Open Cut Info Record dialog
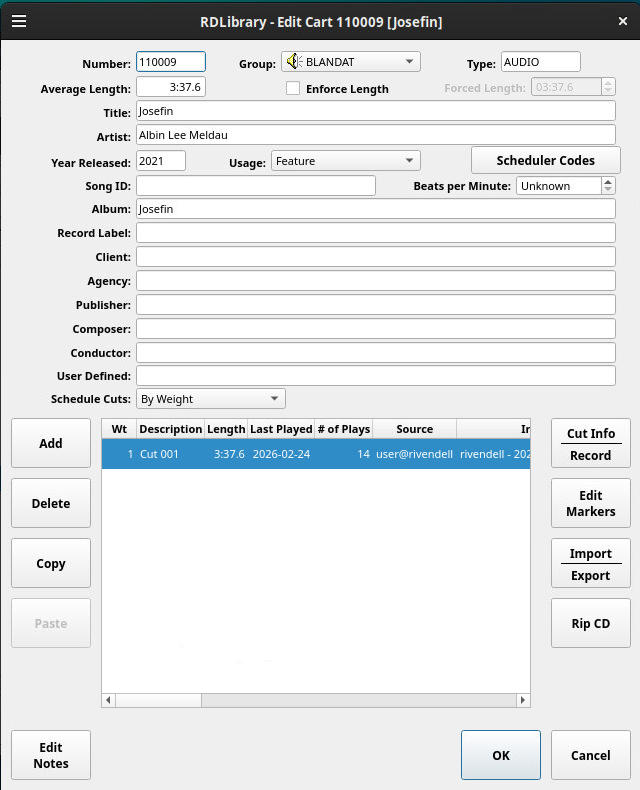Screen dimensions: 640x790 591,443
